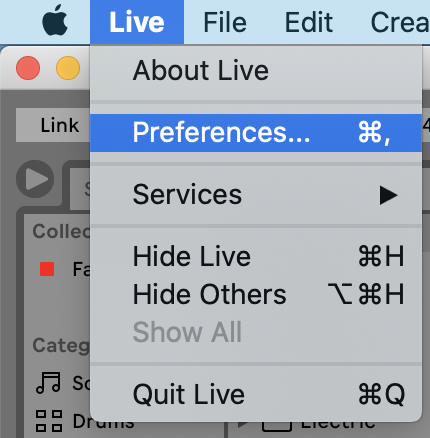
Task: Select the Electric folder icon
Action: (x=277, y=426)
